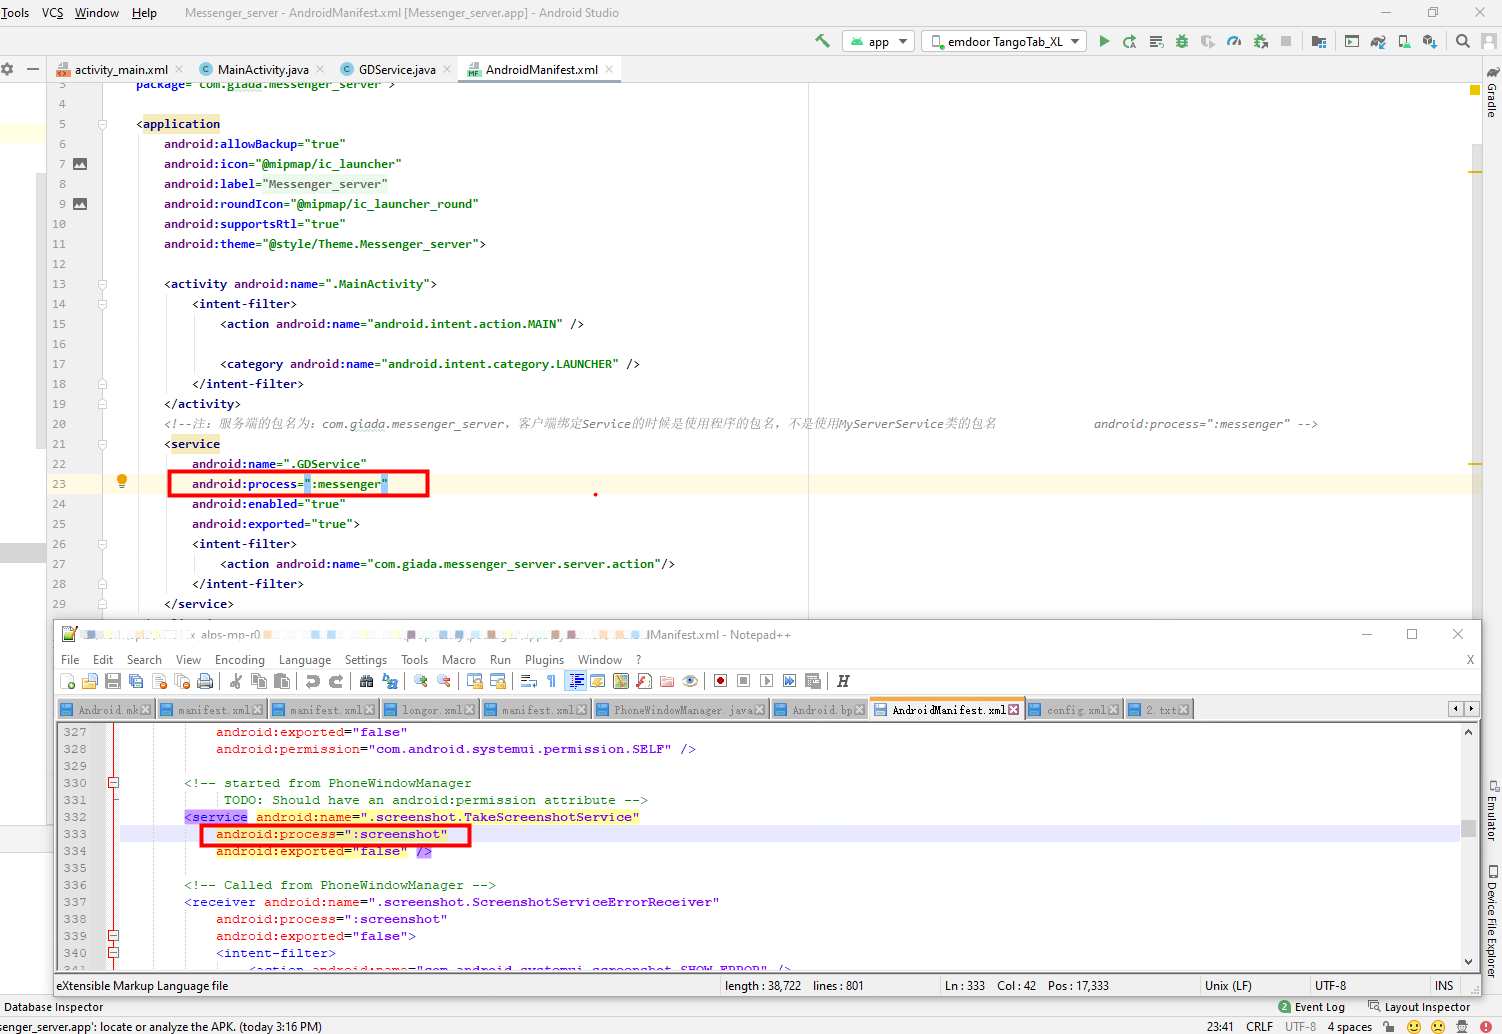Open the SDK Manager cube icon

(1430, 41)
